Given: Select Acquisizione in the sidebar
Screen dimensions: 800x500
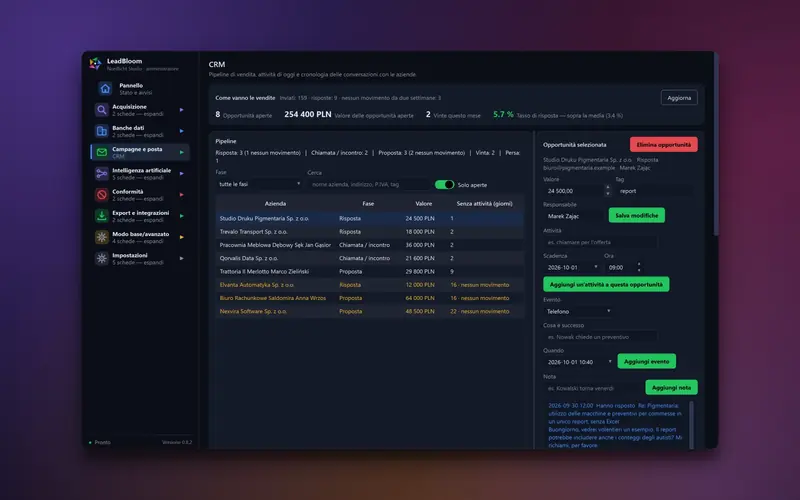Looking at the screenshot, I should tap(140, 110).
